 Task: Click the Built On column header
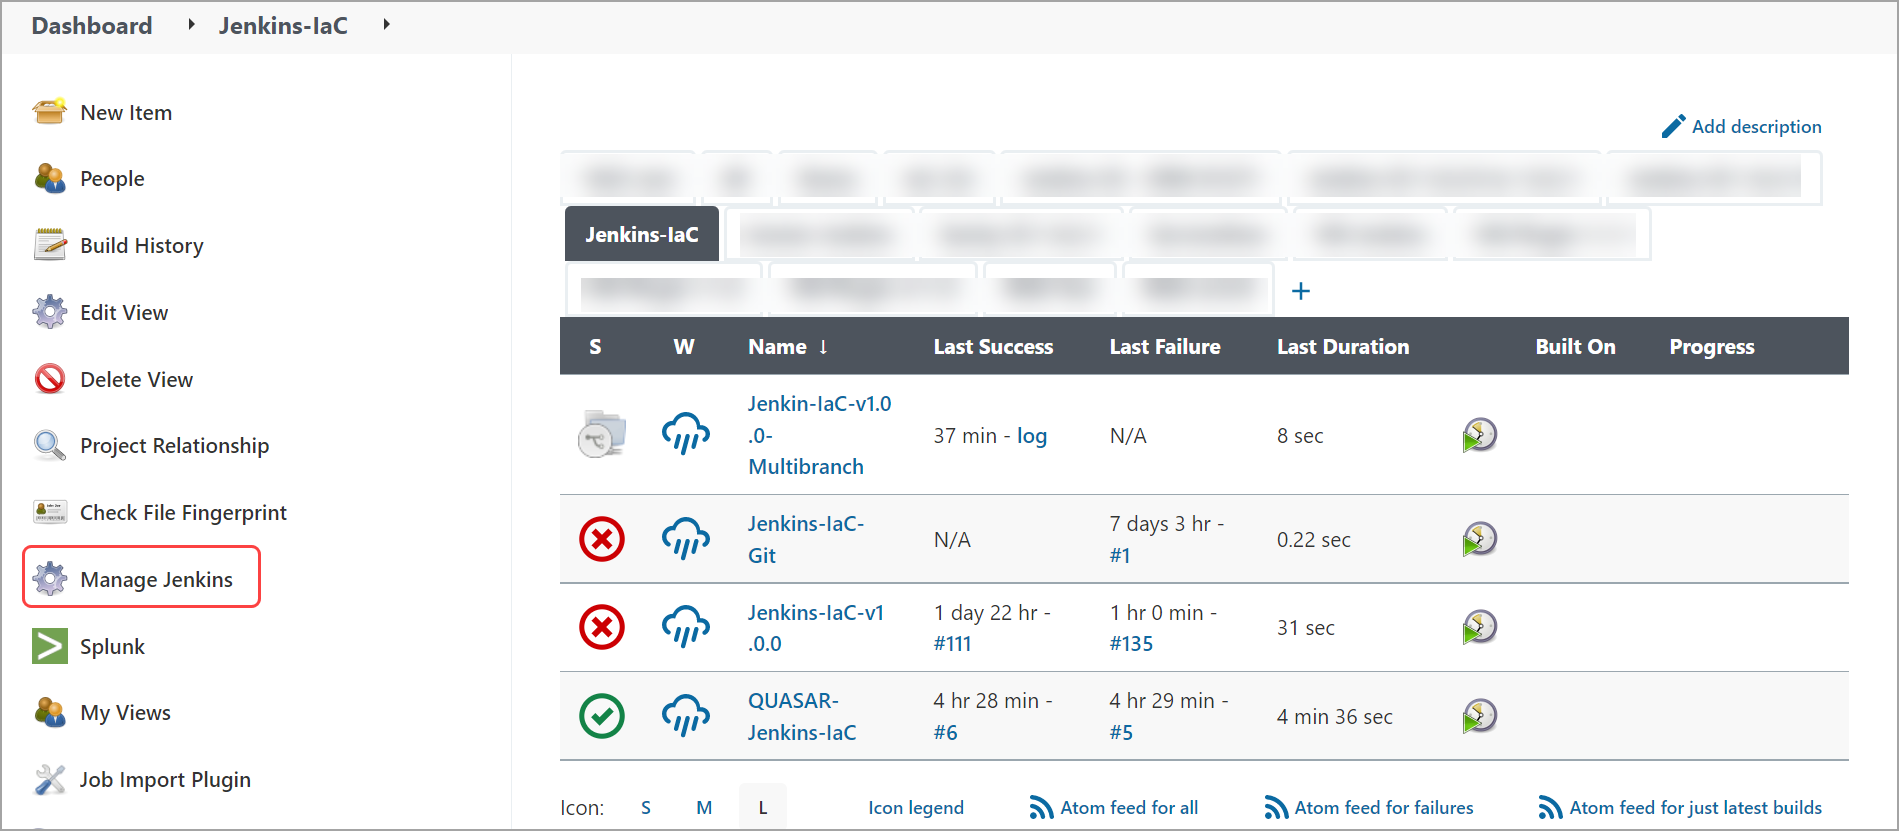(1575, 346)
